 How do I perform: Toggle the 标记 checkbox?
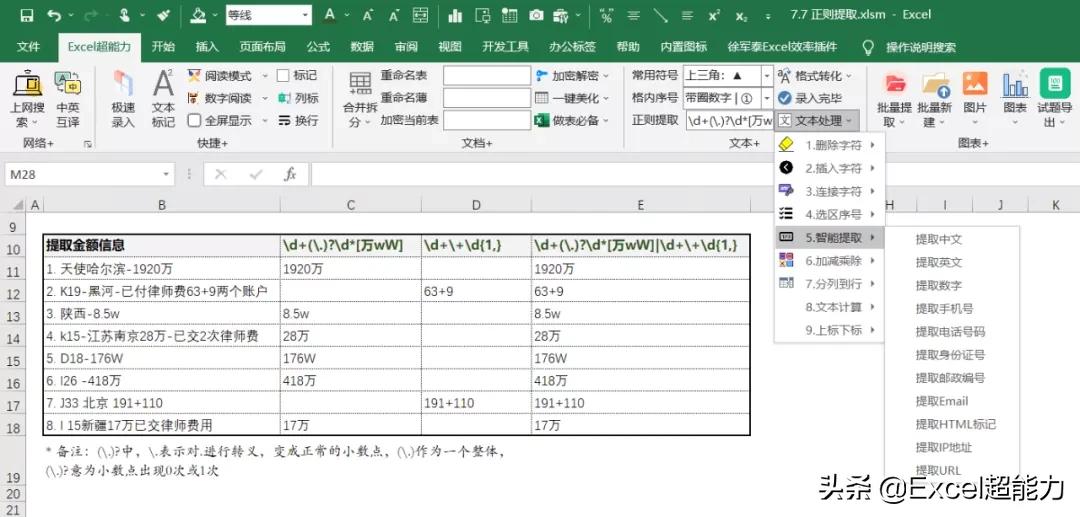pyautogui.click(x=283, y=76)
